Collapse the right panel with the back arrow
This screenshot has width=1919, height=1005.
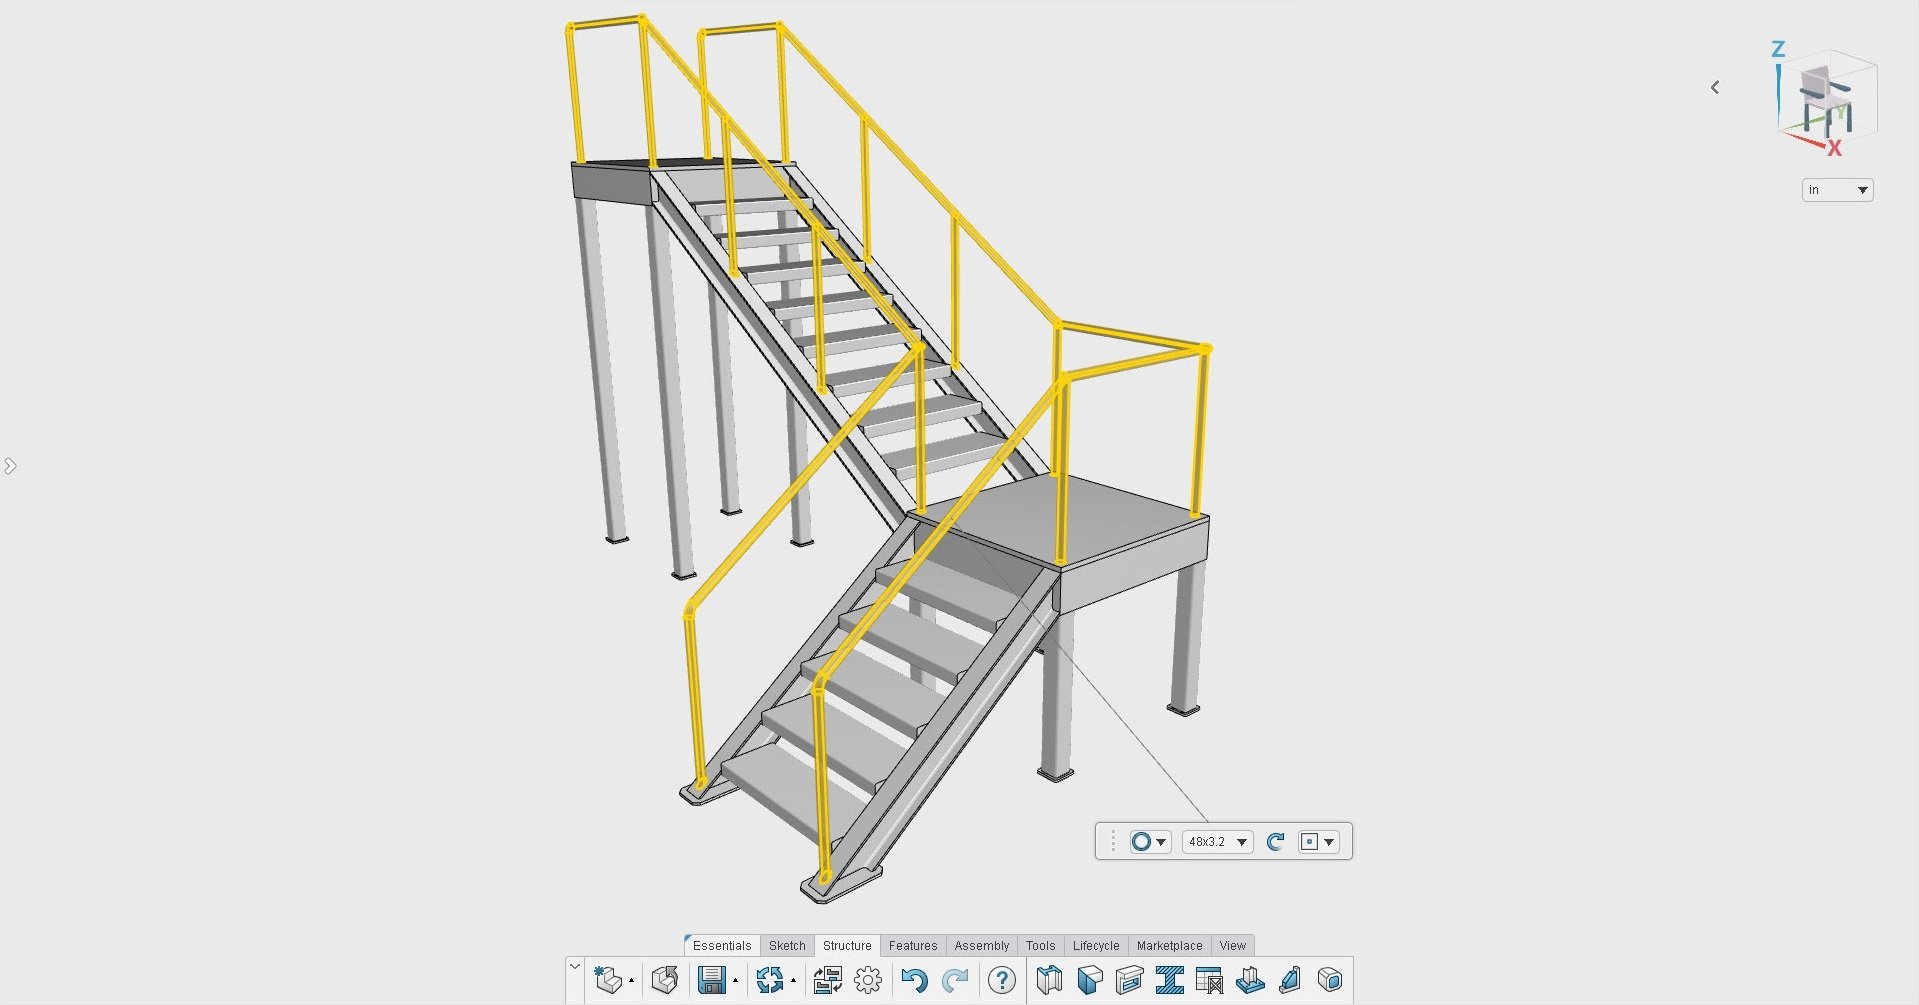[1714, 87]
